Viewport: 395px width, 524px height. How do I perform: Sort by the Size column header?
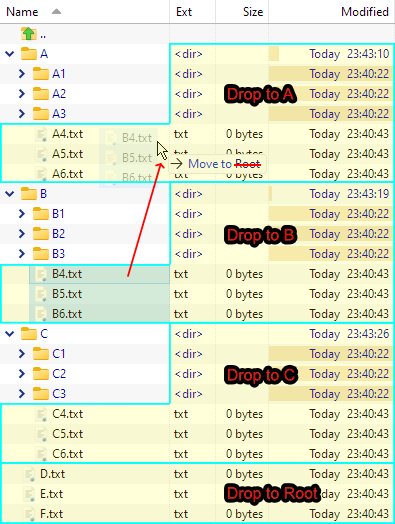coord(242,12)
